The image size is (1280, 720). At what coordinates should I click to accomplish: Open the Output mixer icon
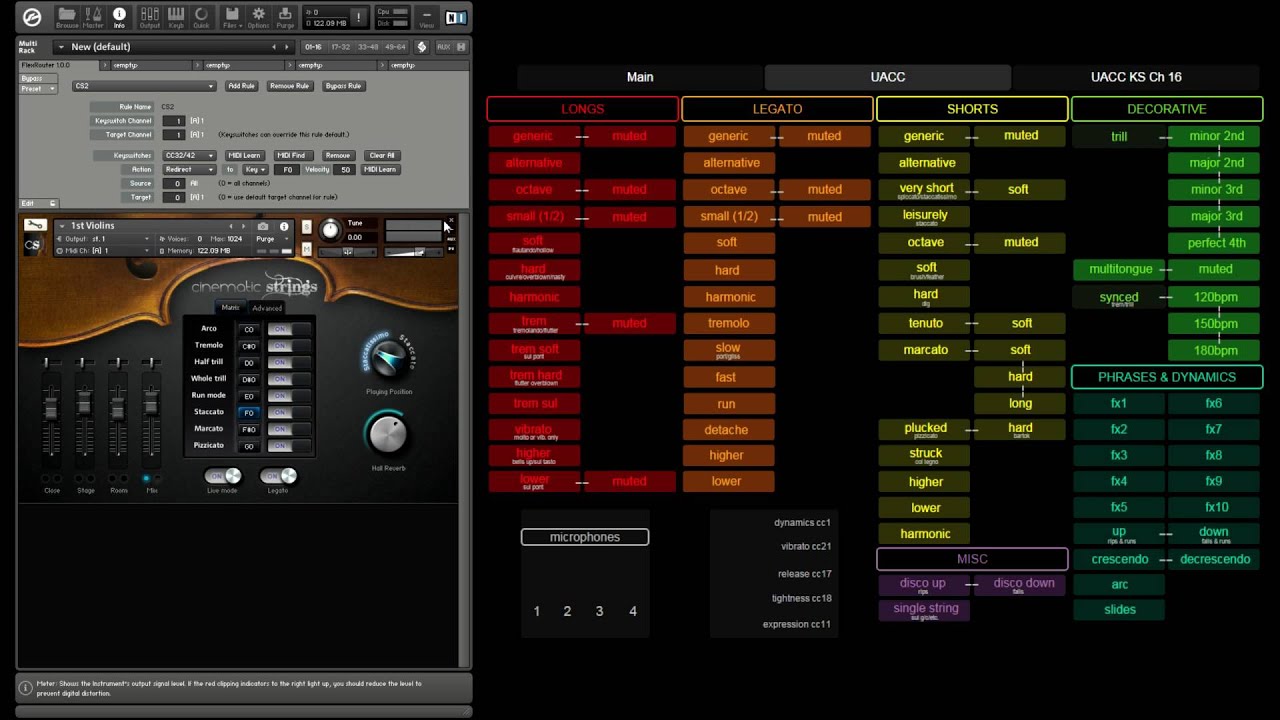click(150, 16)
